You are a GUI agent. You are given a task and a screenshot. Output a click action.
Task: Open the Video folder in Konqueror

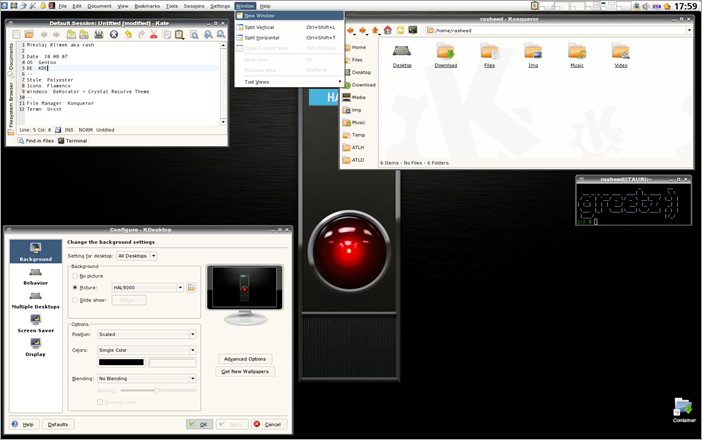click(x=621, y=53)
